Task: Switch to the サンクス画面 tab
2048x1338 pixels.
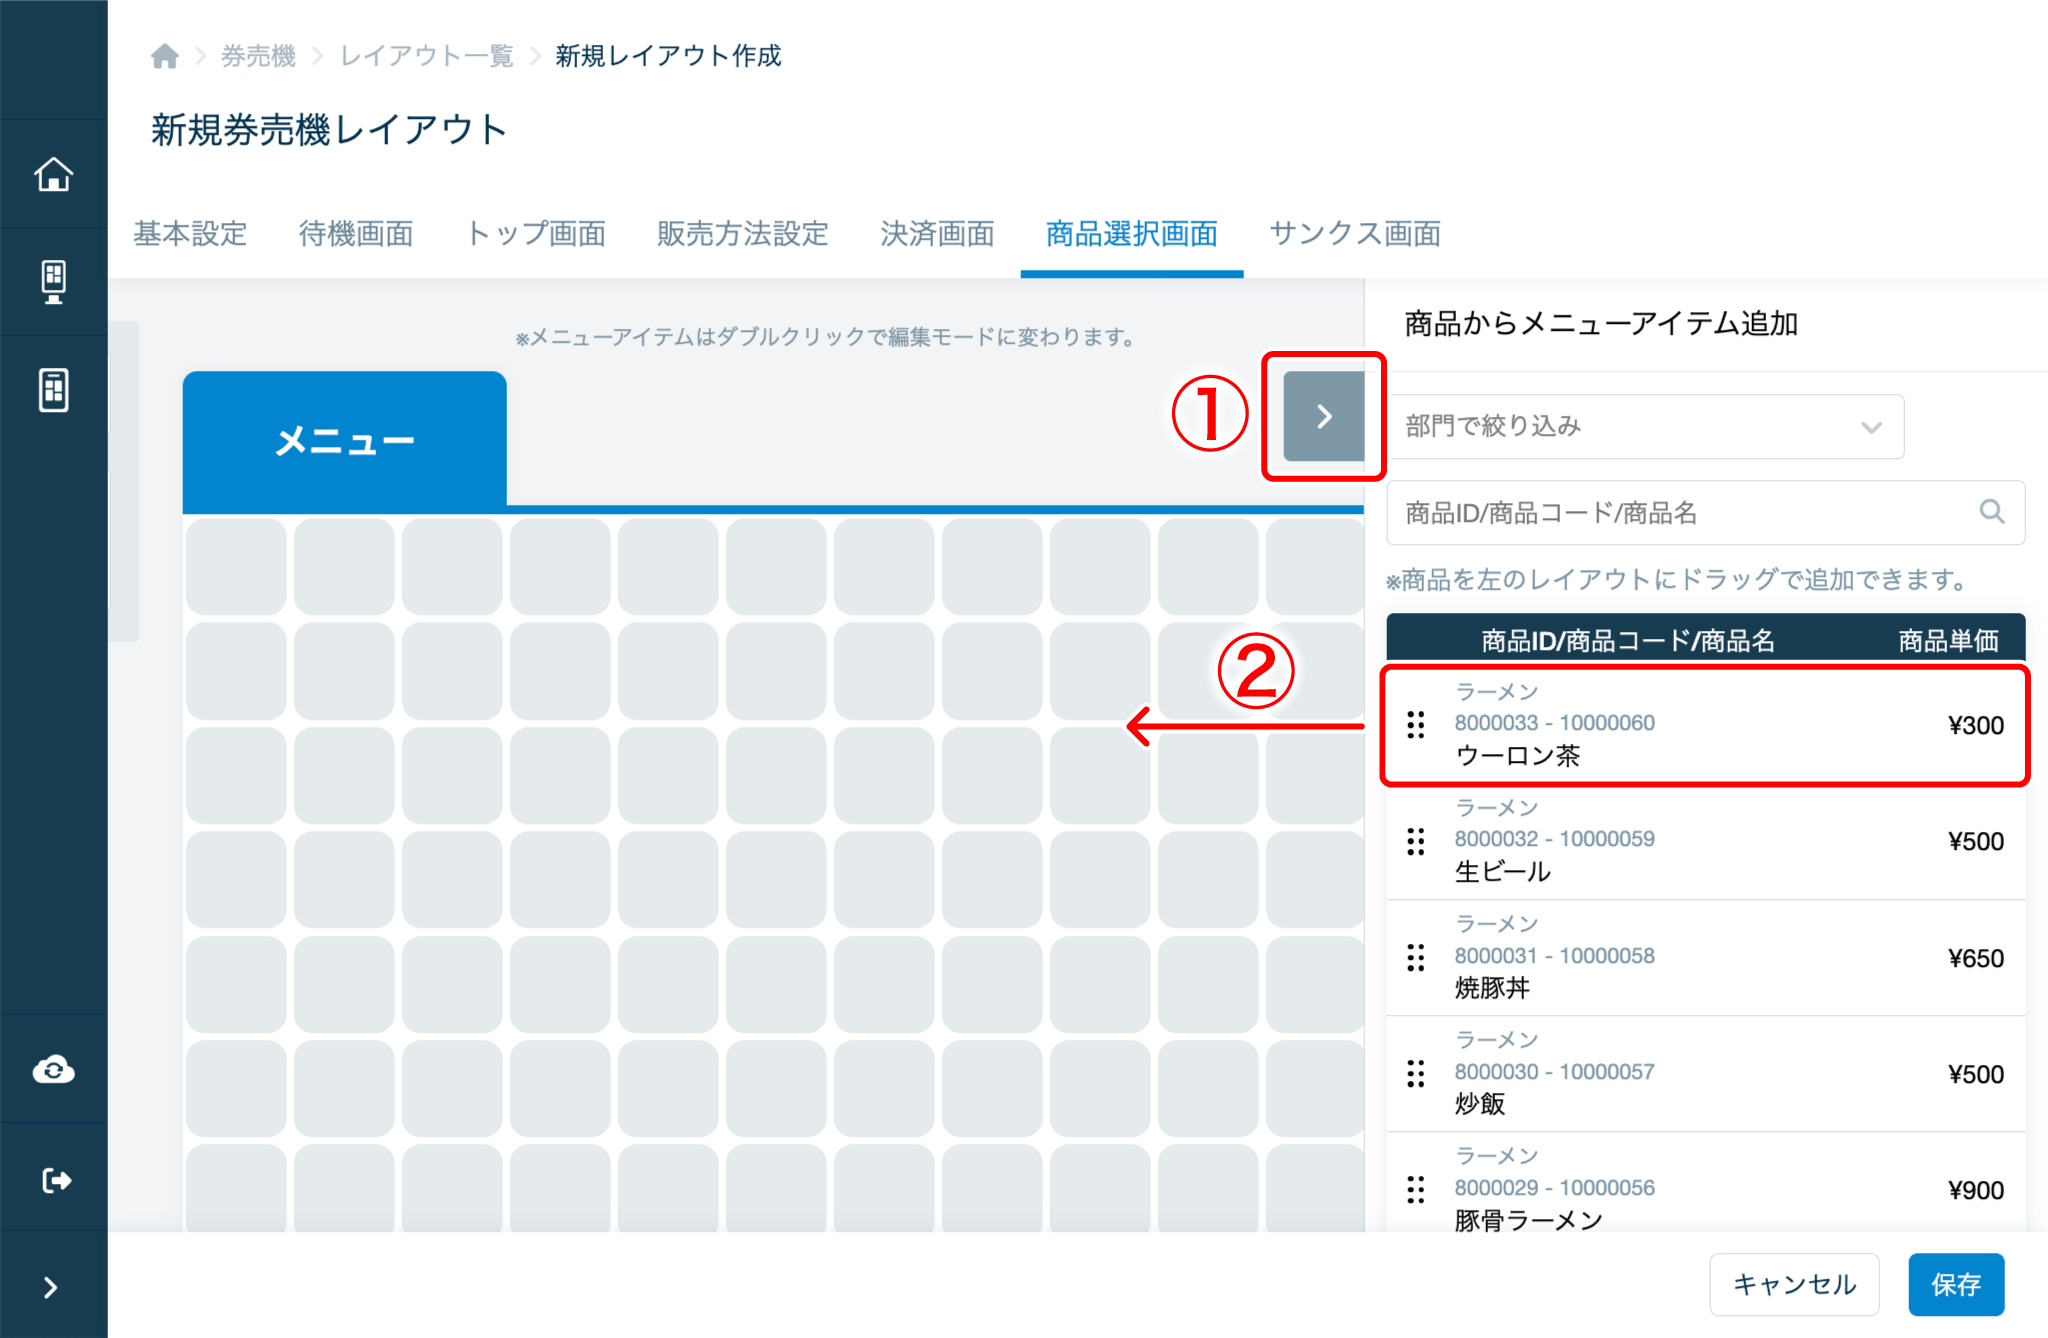Action: point(1354,233)
